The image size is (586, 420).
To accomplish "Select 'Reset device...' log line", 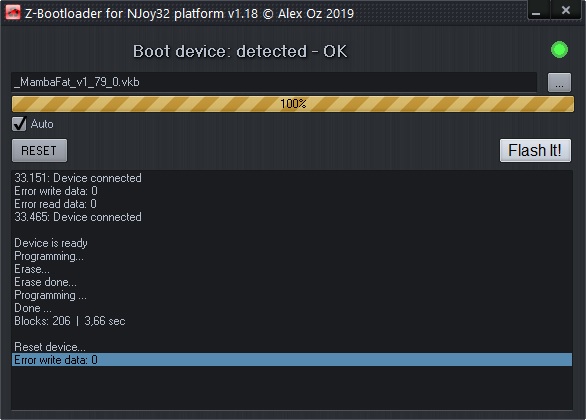I will pyautogui.click(x=50, y=347).
